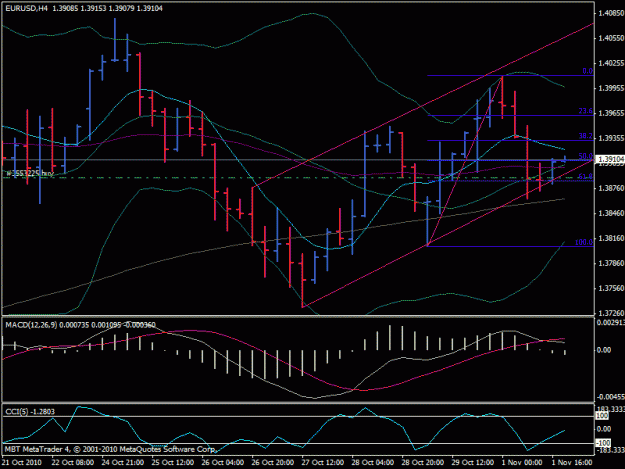Click the 1.39355 price axis label

(x=611, y=138)
